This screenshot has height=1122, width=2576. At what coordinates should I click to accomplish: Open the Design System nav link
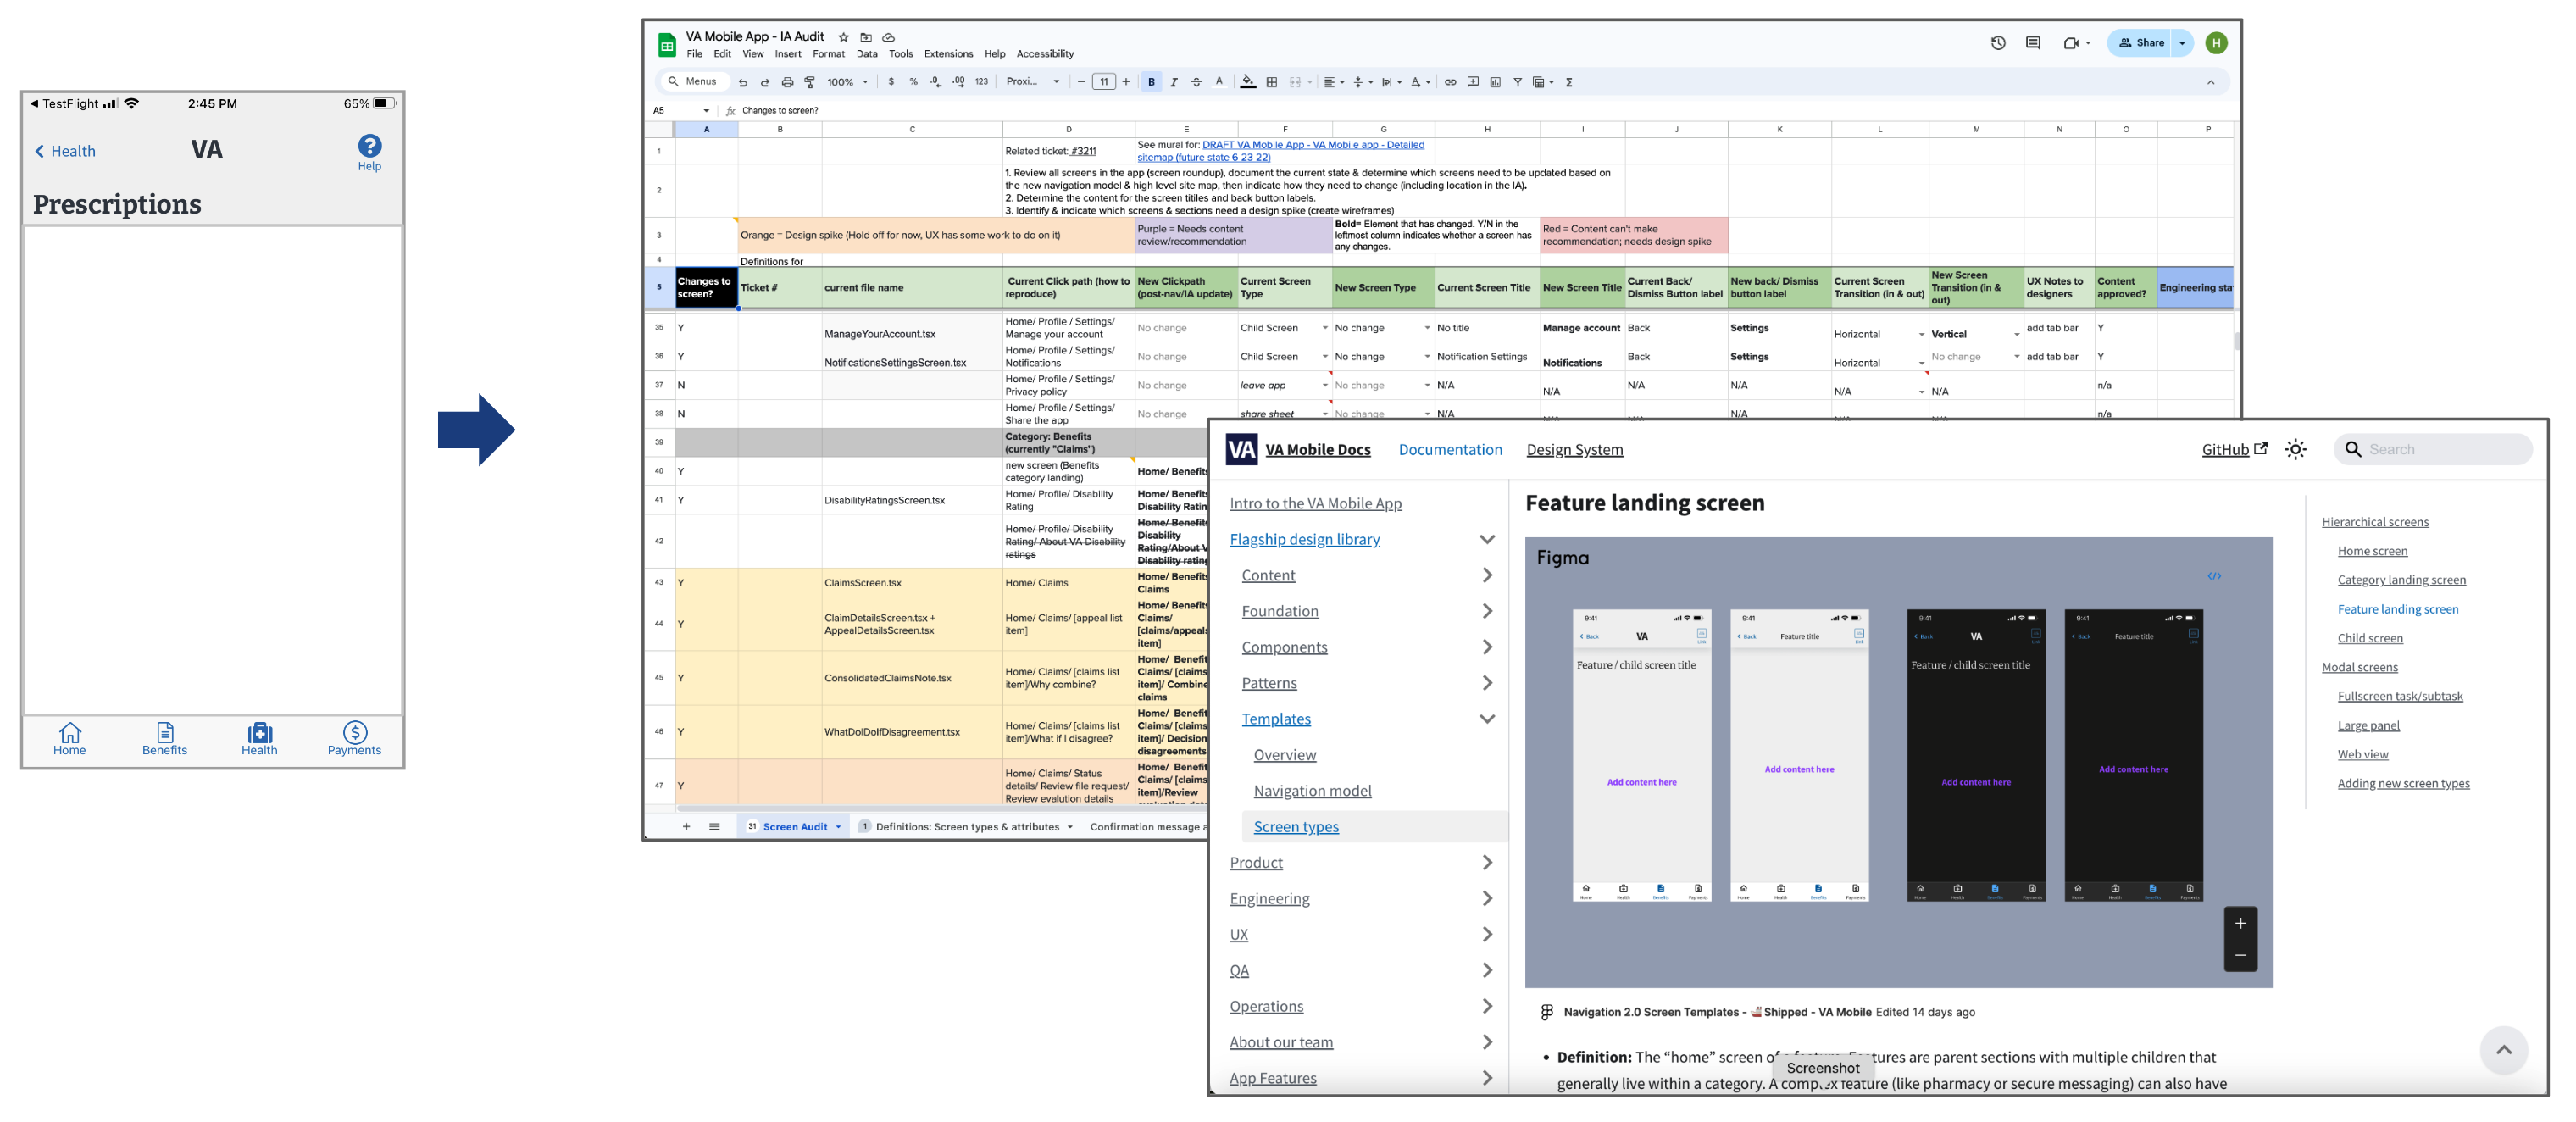1574,450
